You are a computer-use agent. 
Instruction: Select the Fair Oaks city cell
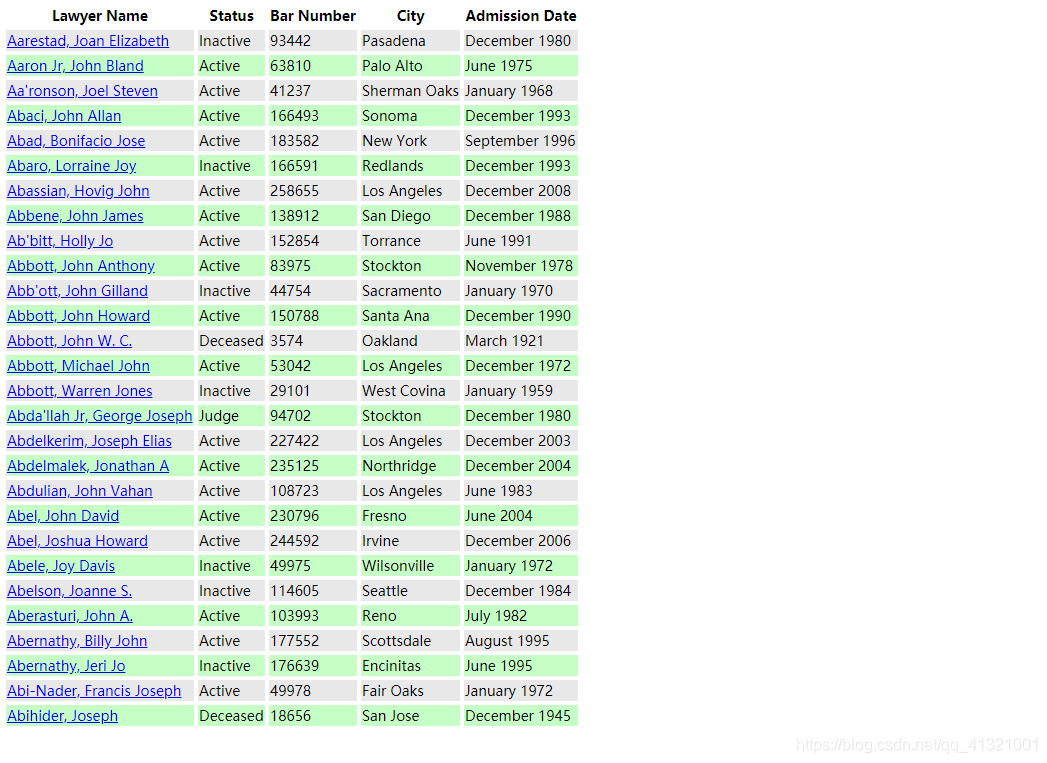(410, 691)
